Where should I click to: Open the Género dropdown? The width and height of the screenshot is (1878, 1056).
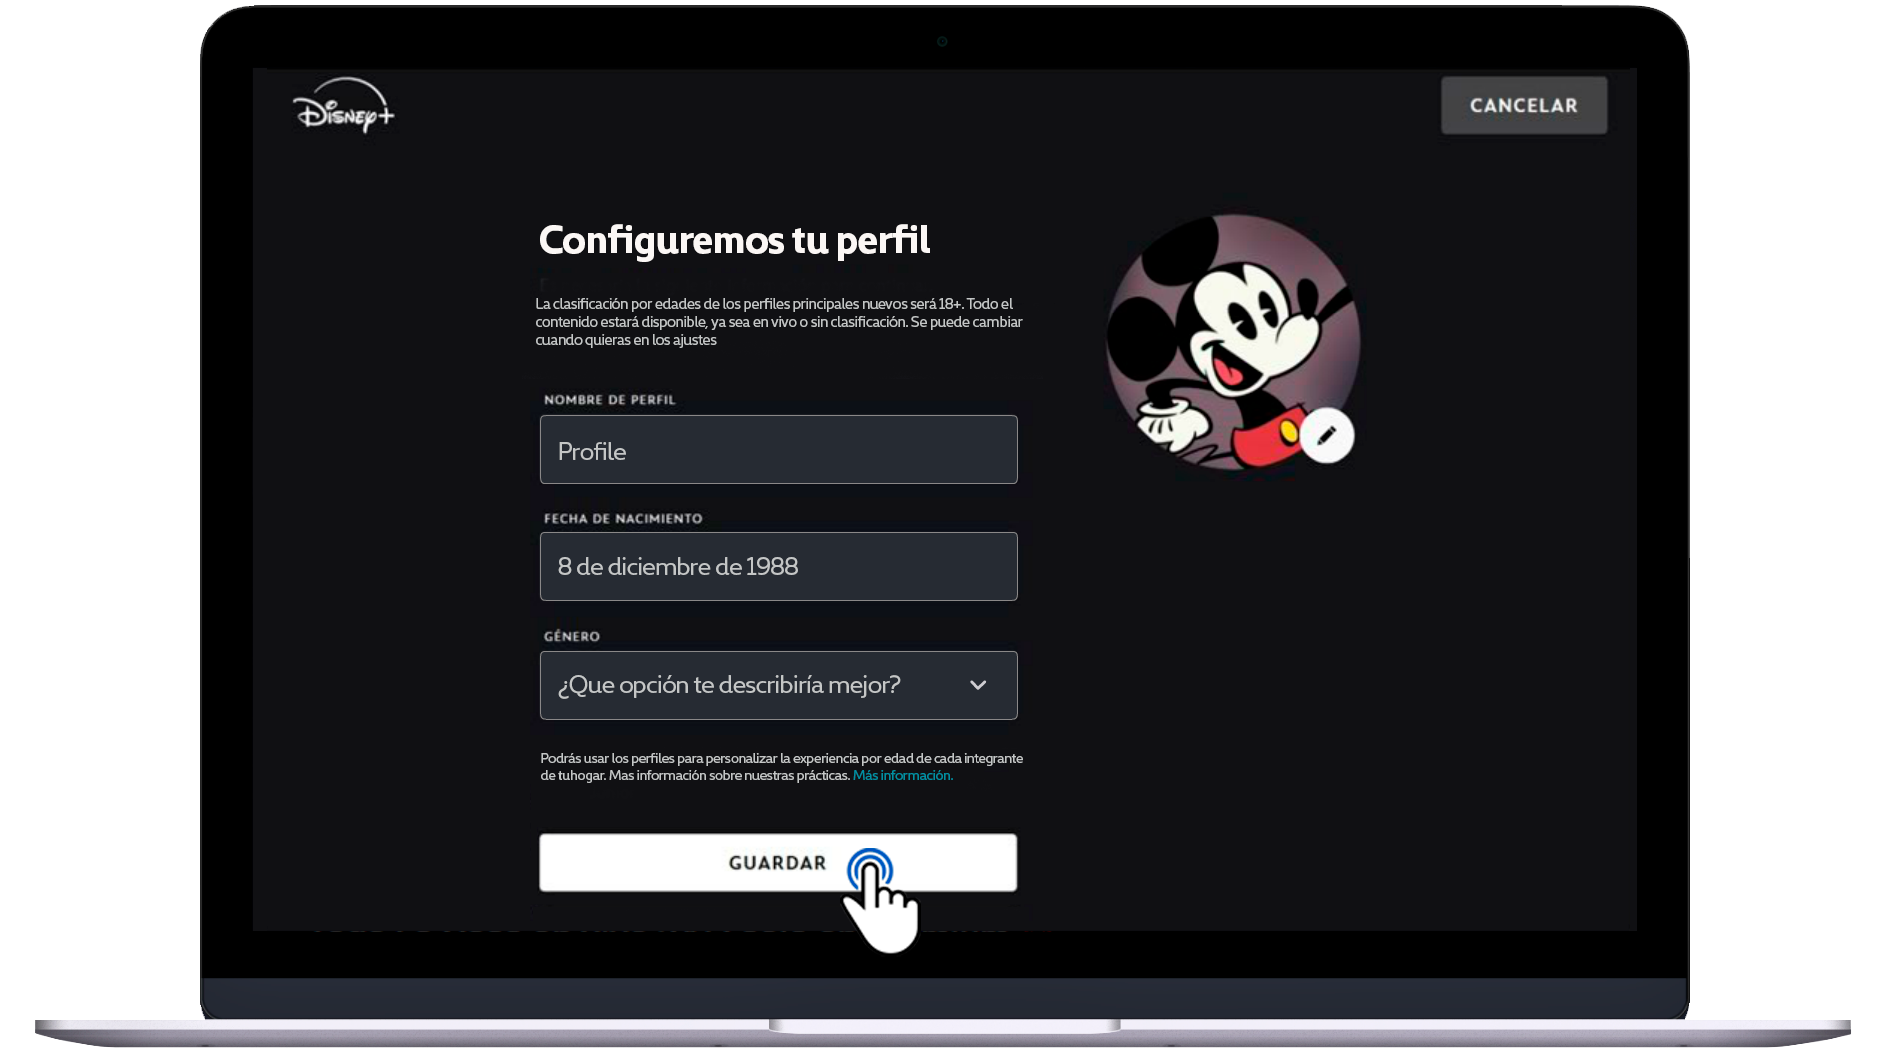(778, 685)
